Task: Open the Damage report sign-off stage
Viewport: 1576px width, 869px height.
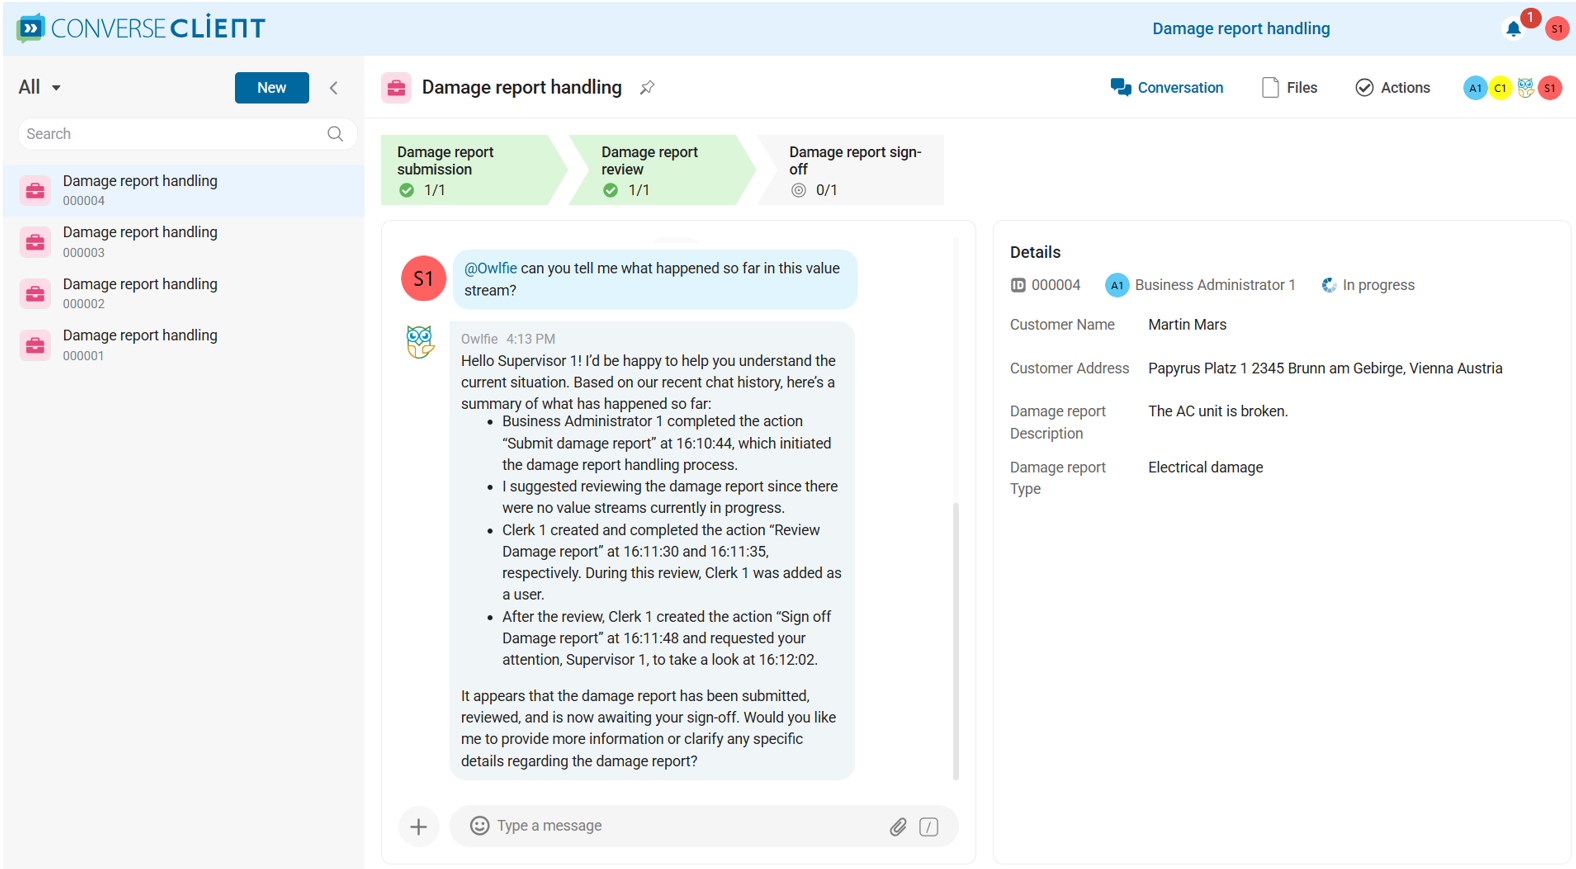Action: [x=852, y=170]
